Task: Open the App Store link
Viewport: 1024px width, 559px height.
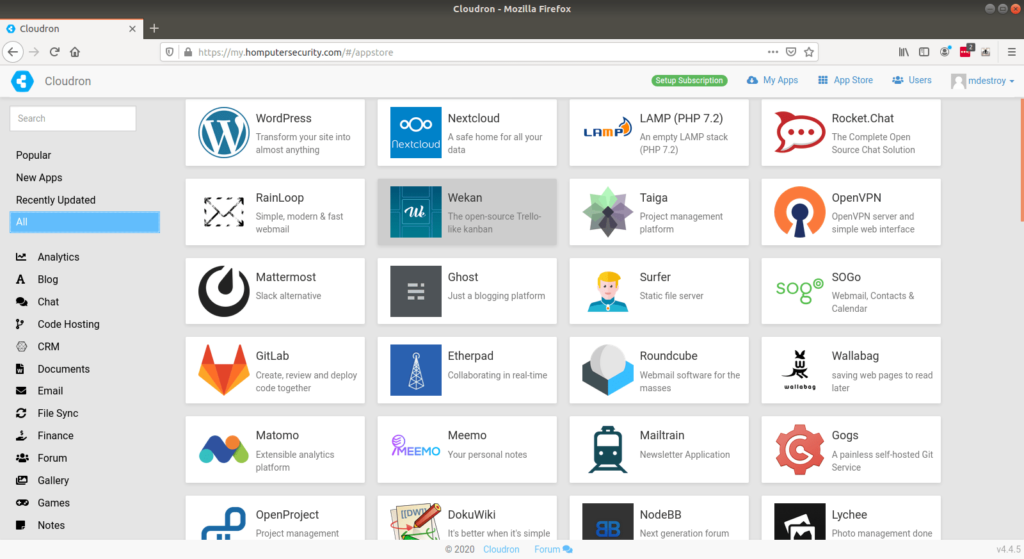Action: (x=846, y=80)
